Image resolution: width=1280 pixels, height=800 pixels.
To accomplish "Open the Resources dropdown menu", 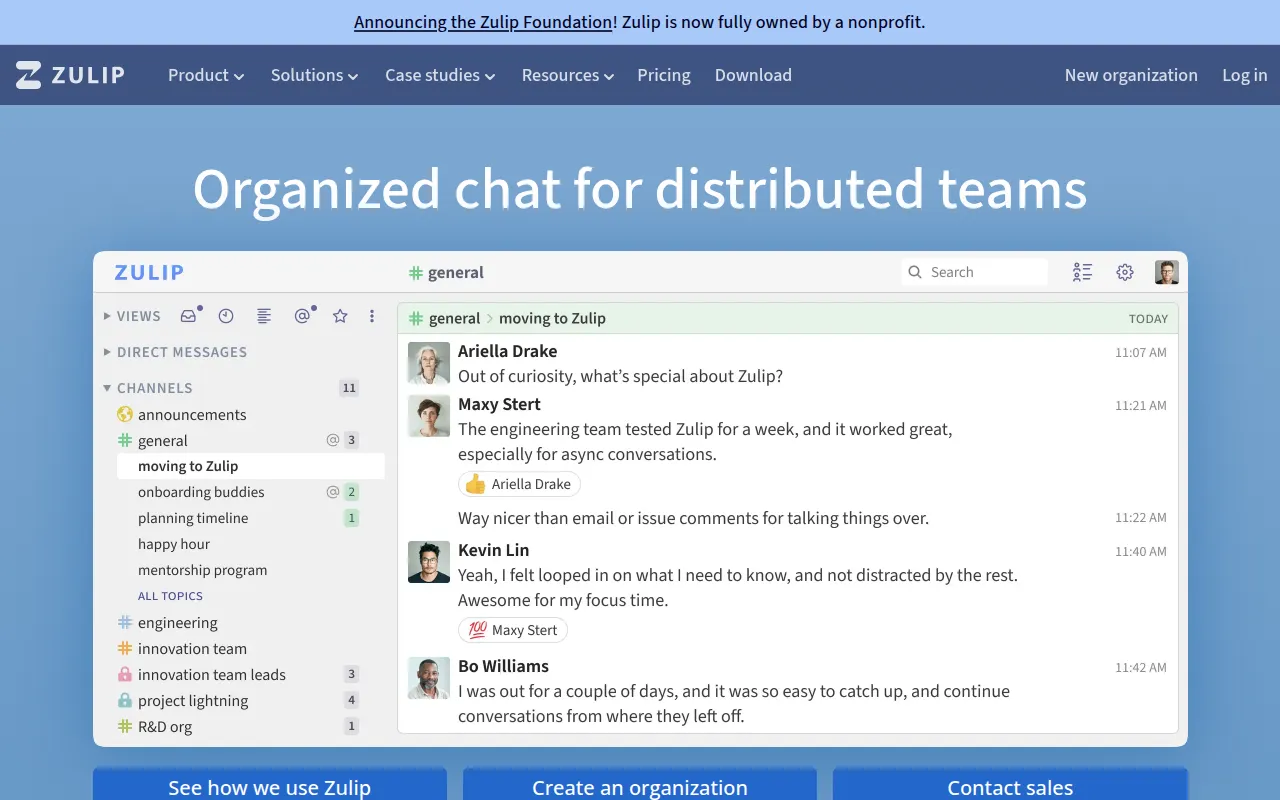I will coord(568,75).
